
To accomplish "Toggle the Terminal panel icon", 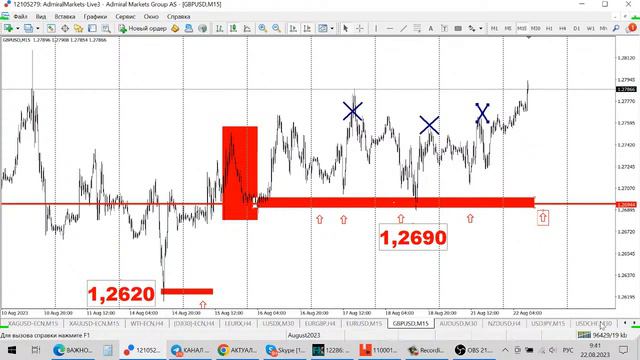I will click(x=92, y=28).
